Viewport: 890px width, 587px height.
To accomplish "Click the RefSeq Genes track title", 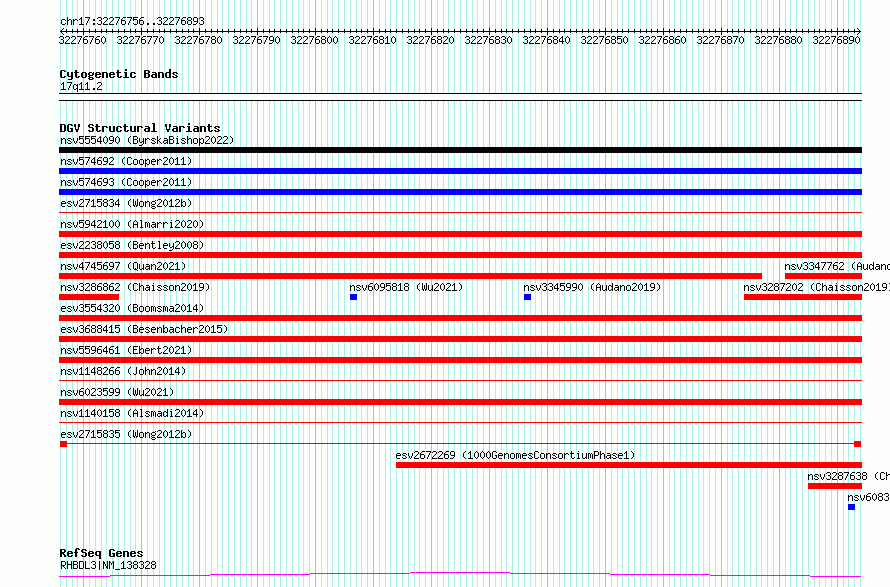I will [101, 554].
